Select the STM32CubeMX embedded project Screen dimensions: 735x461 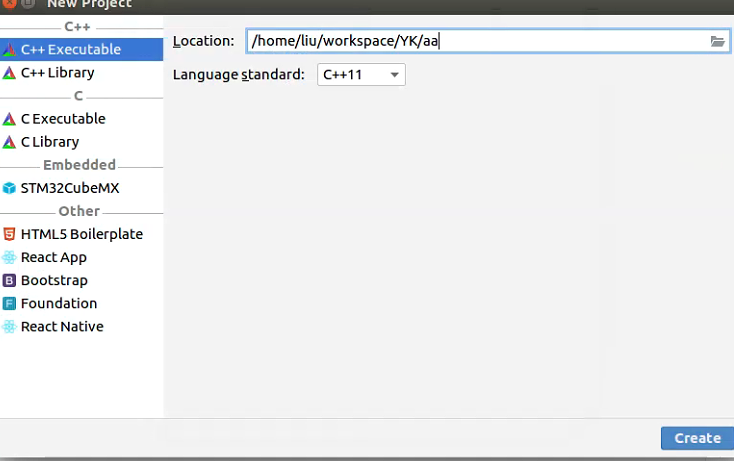point(82,188)
